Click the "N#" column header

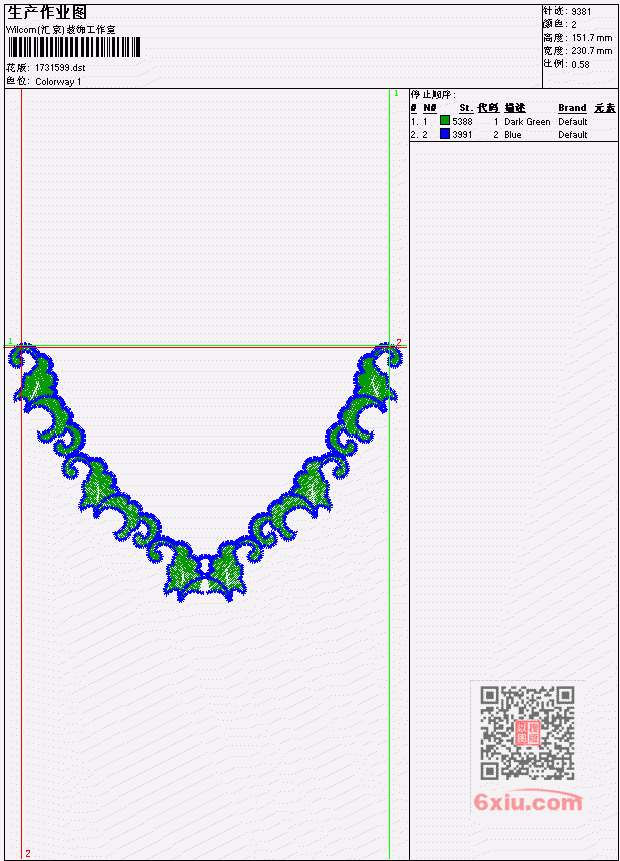(429, 108)
